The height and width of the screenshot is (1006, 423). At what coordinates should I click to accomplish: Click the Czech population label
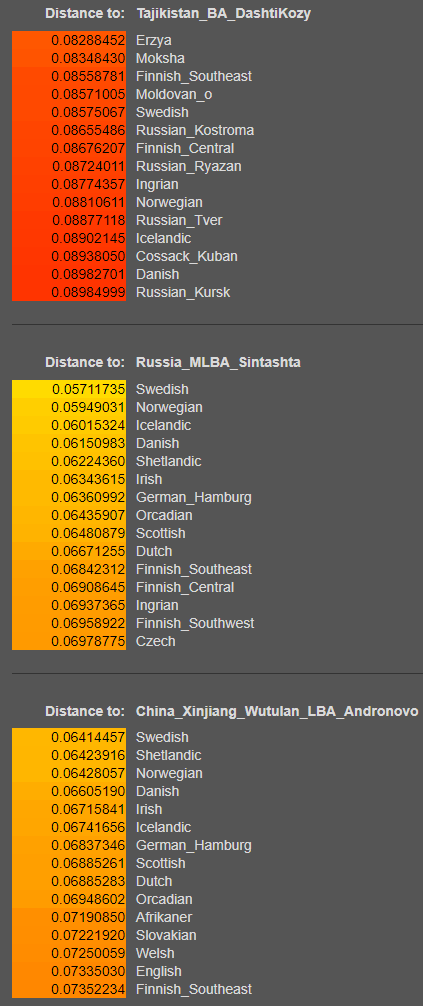pos(155,641)
